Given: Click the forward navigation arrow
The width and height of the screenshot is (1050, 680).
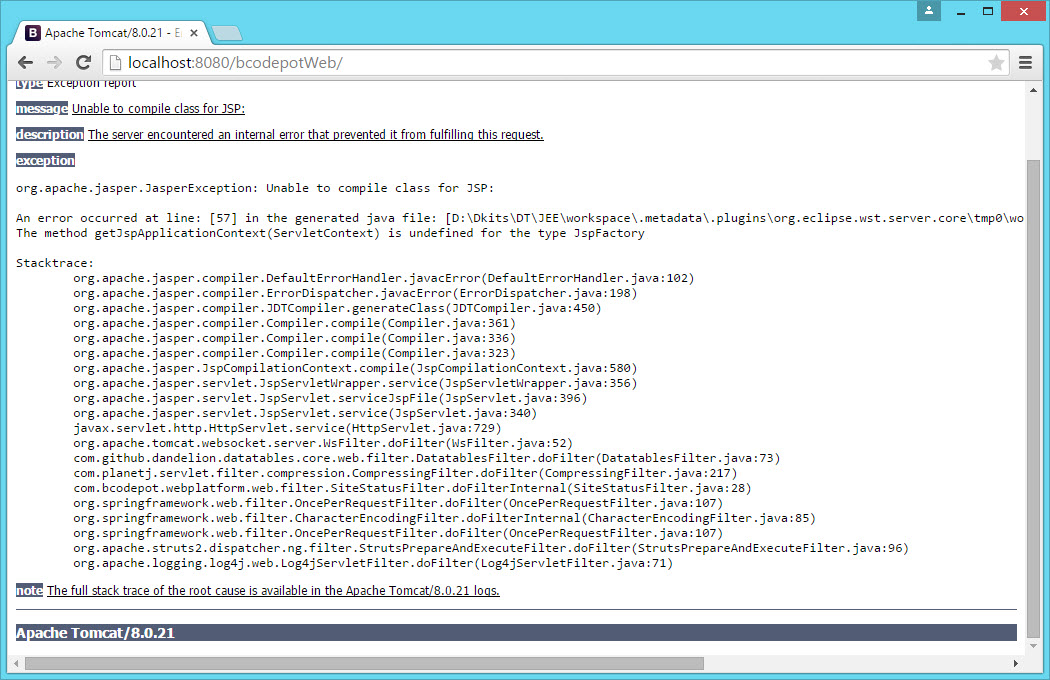Looking at the screenshot, I should pyautogui.click(x=54, y=62).
